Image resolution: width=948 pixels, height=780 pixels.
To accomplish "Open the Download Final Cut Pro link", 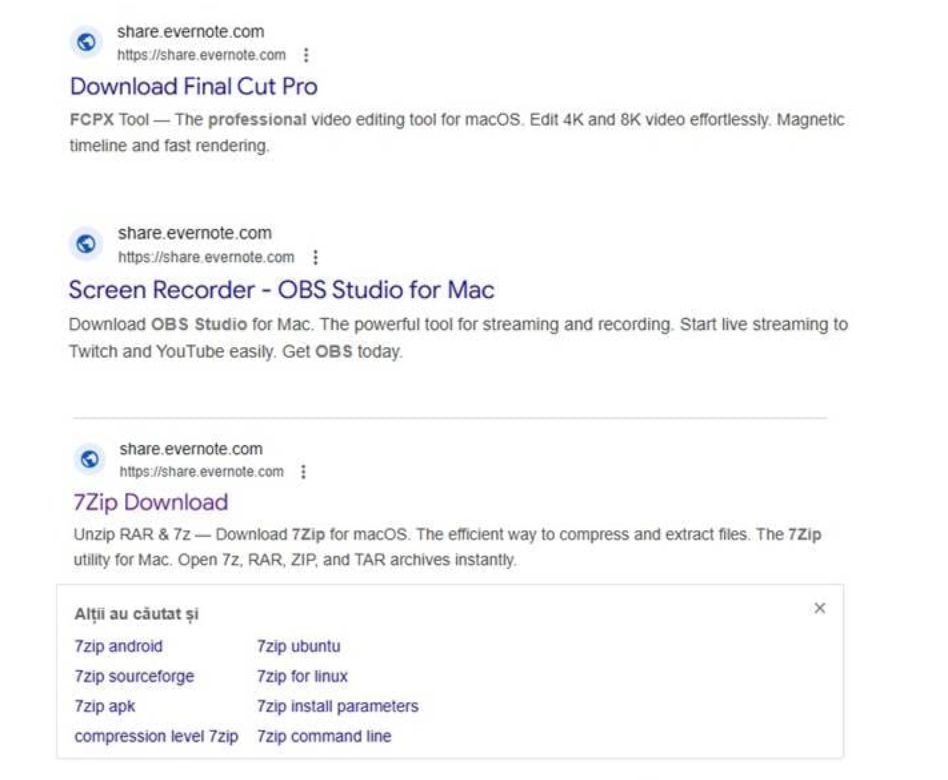I will (194, 86).
